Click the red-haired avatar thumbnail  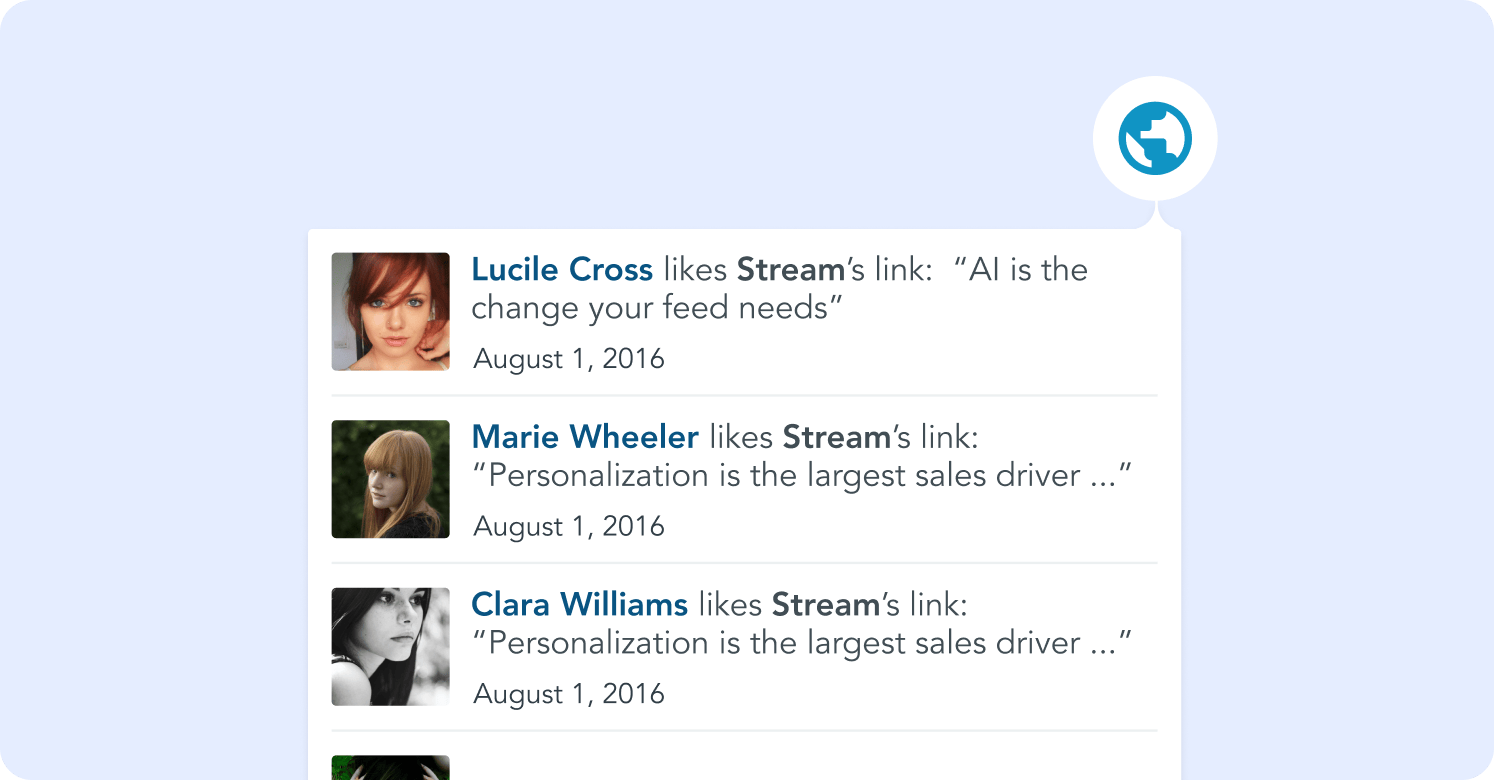pos(390,311)
